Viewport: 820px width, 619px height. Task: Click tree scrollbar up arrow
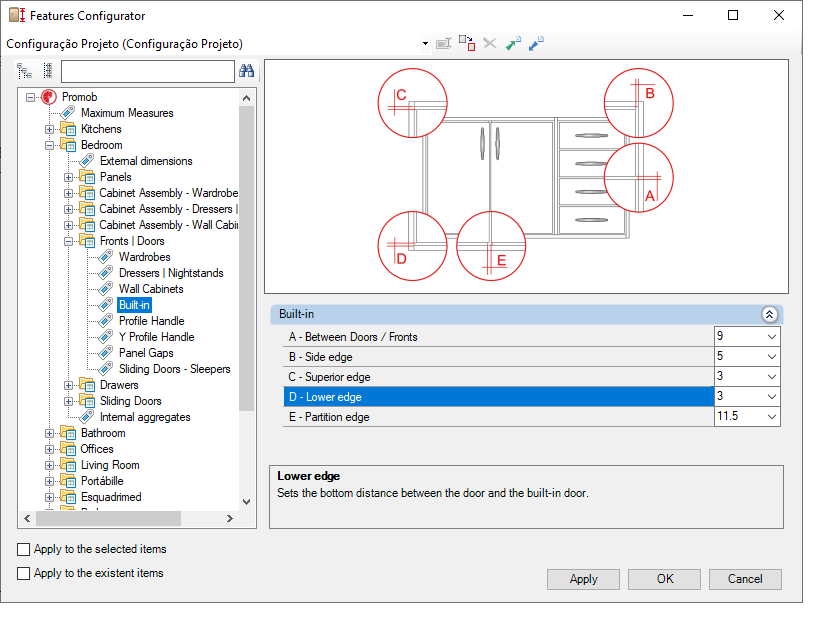coord(246,98)
